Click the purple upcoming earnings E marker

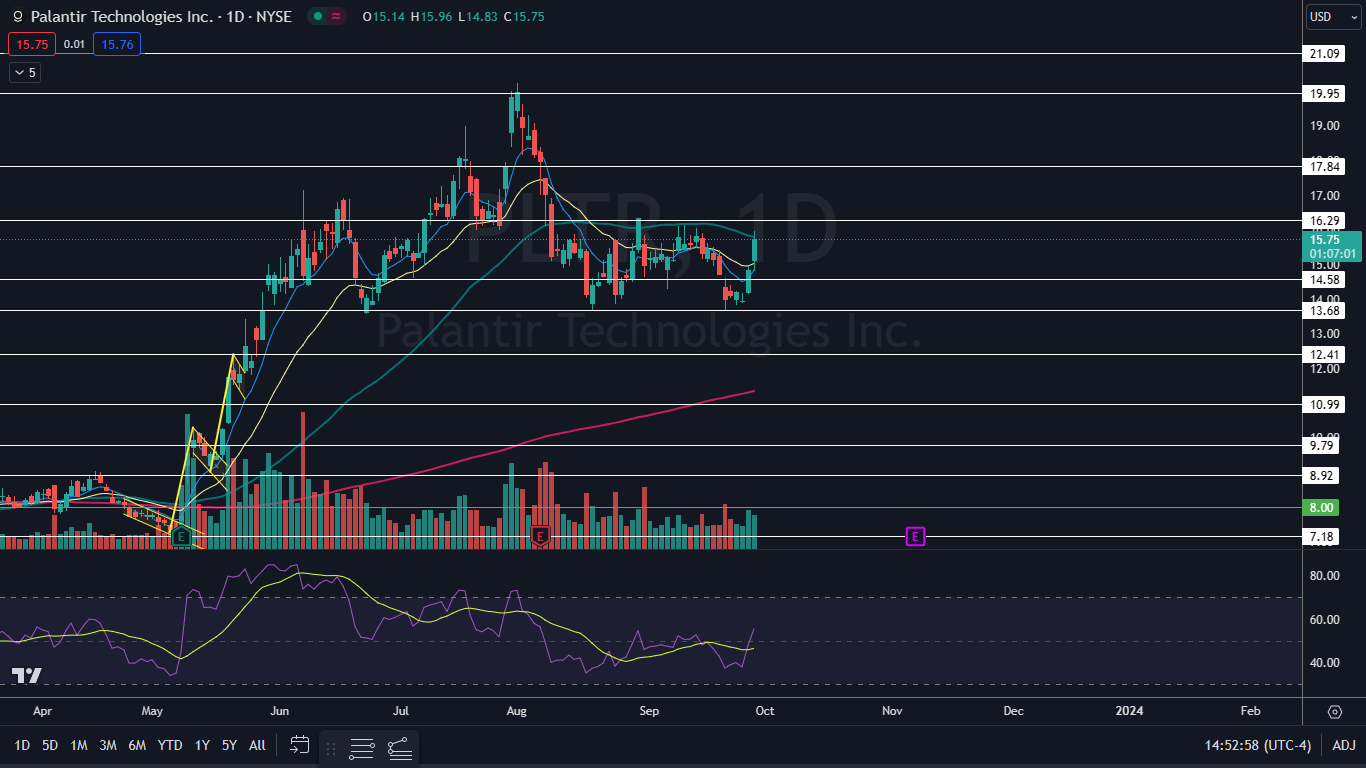point(915,537)
